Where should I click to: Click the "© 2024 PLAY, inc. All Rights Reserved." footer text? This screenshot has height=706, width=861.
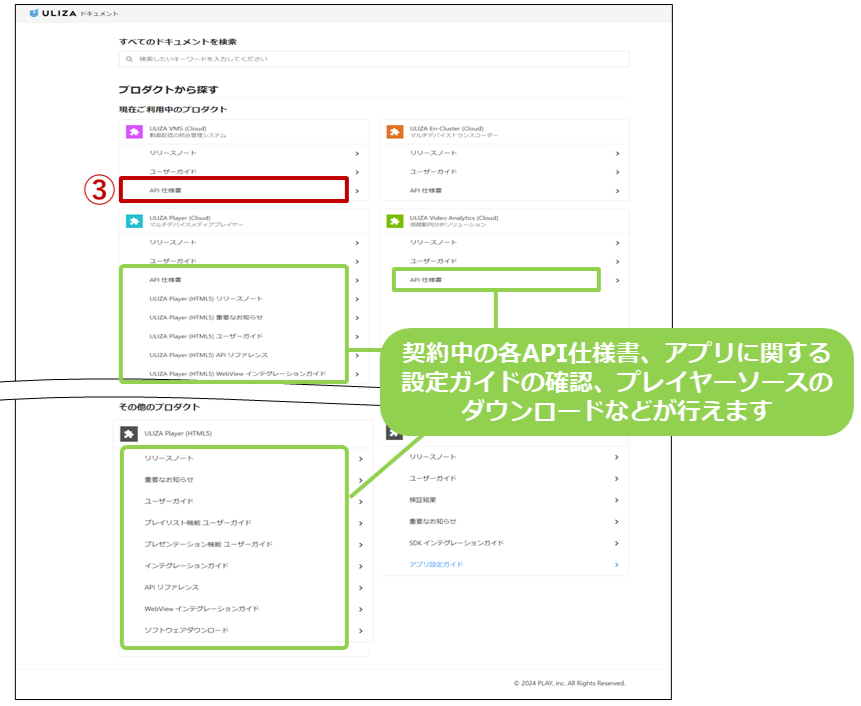click(x=569, y=683)
